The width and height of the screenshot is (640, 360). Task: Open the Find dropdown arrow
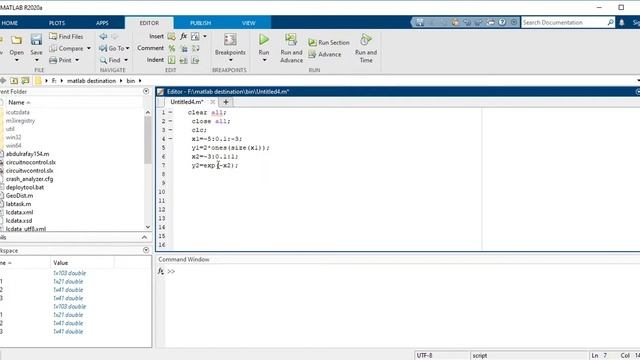click(126, 60)
